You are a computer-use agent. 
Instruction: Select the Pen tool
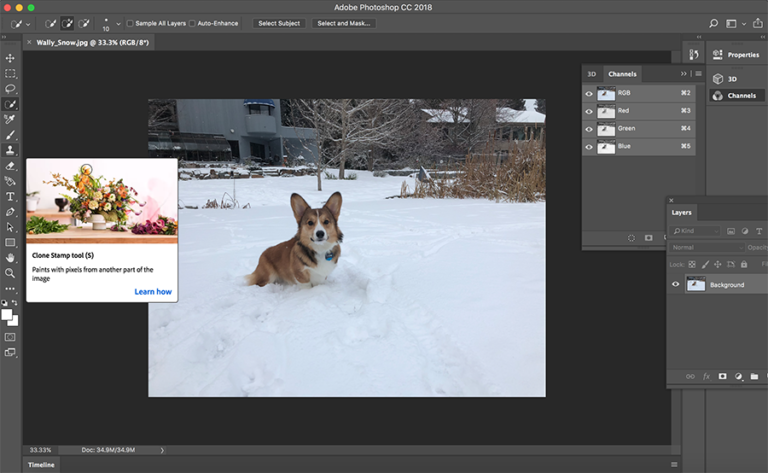pyautogui.click(x=10, y=212)
